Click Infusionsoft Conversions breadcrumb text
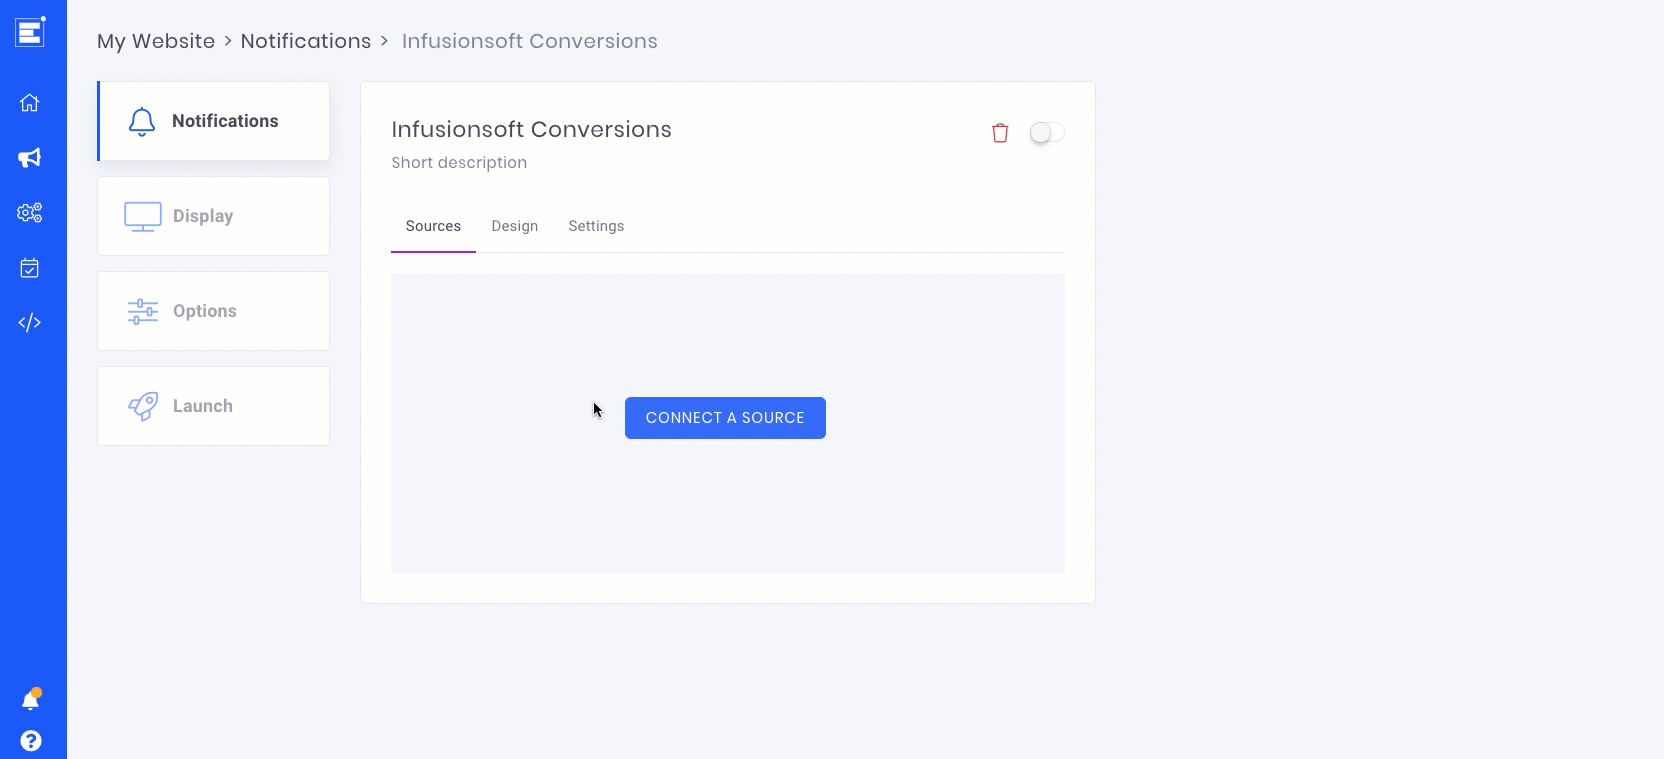The width and height of the screenshot is (1664, 759). [x=530, y=41]
